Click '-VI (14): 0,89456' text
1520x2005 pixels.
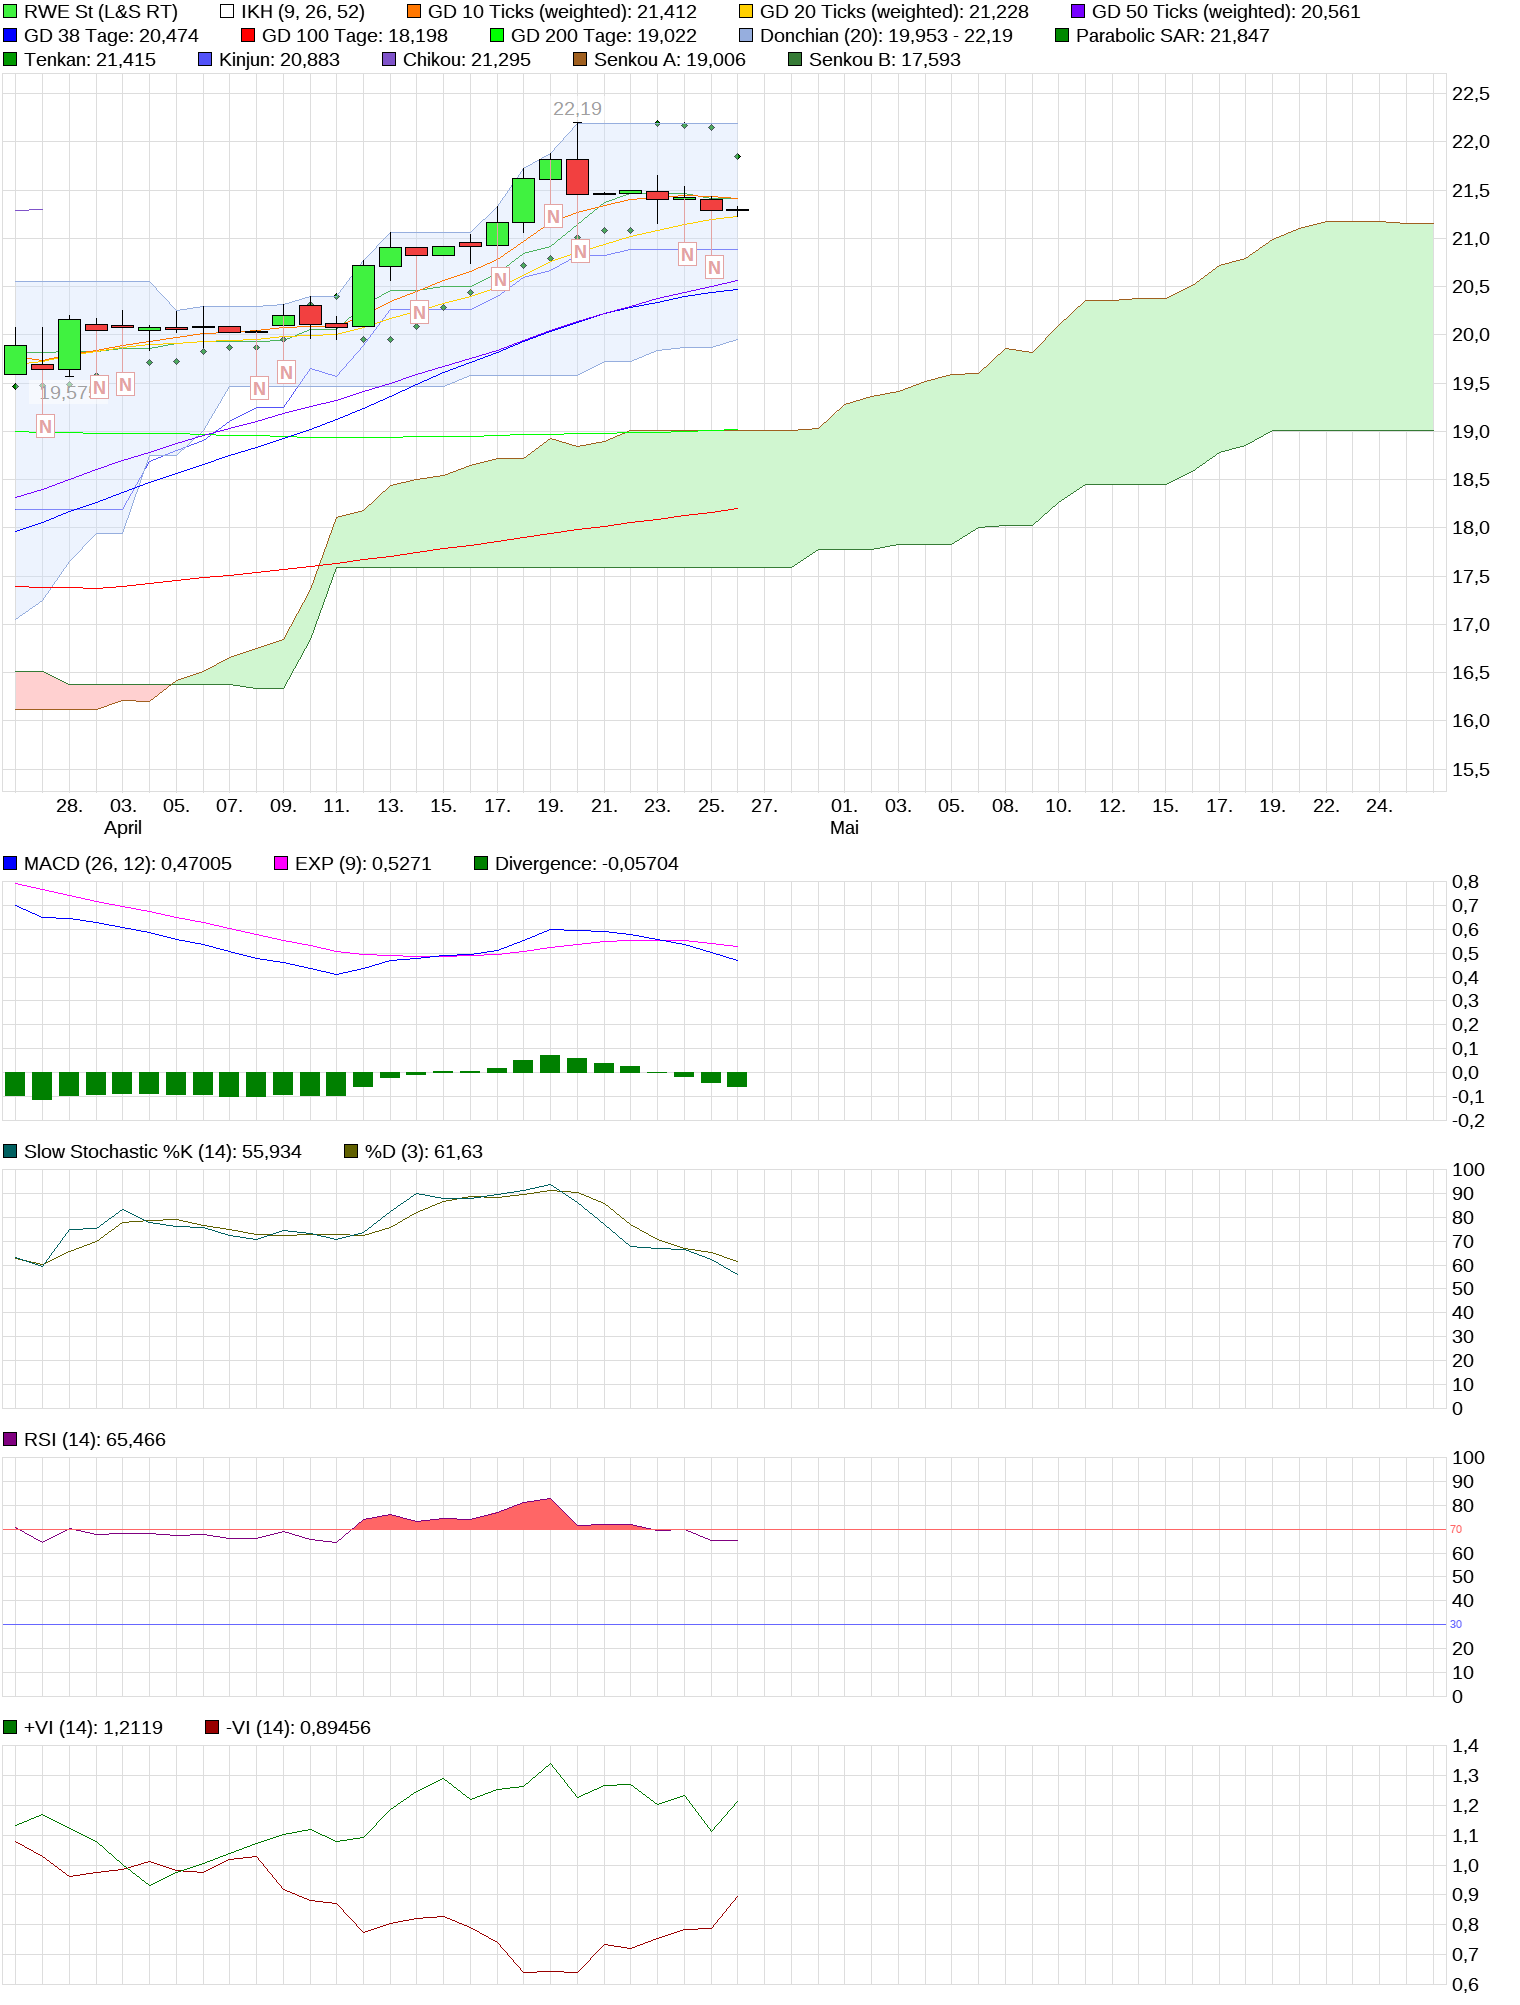[298, 1728]
